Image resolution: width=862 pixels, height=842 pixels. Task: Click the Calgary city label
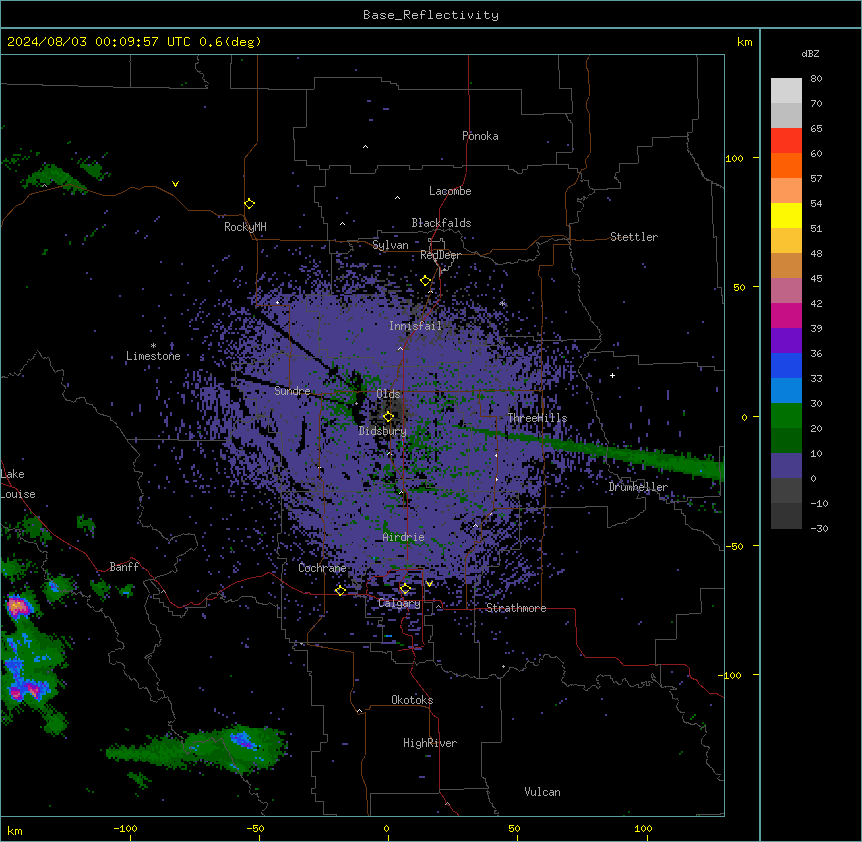[x=399, y=603]
